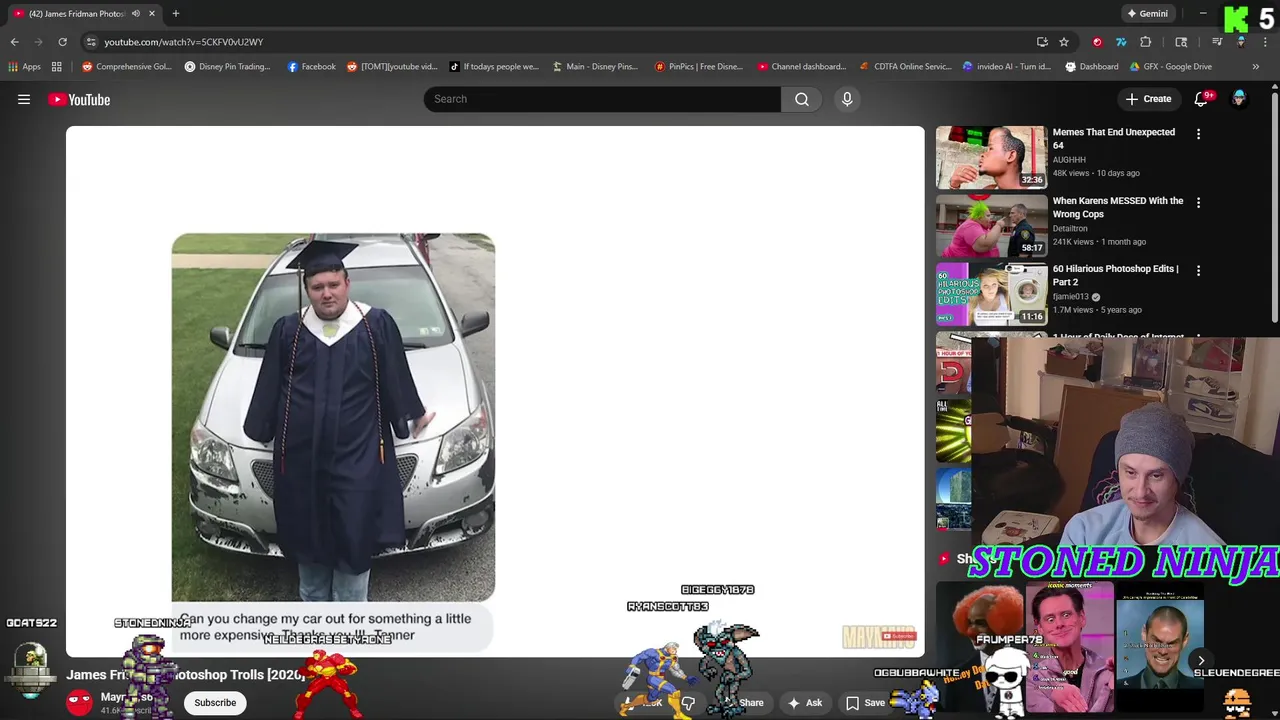Image resolution: width=1280 pixels, height=720 pixels.
Task: Dislike the video
Action: [x=688, y=703]
